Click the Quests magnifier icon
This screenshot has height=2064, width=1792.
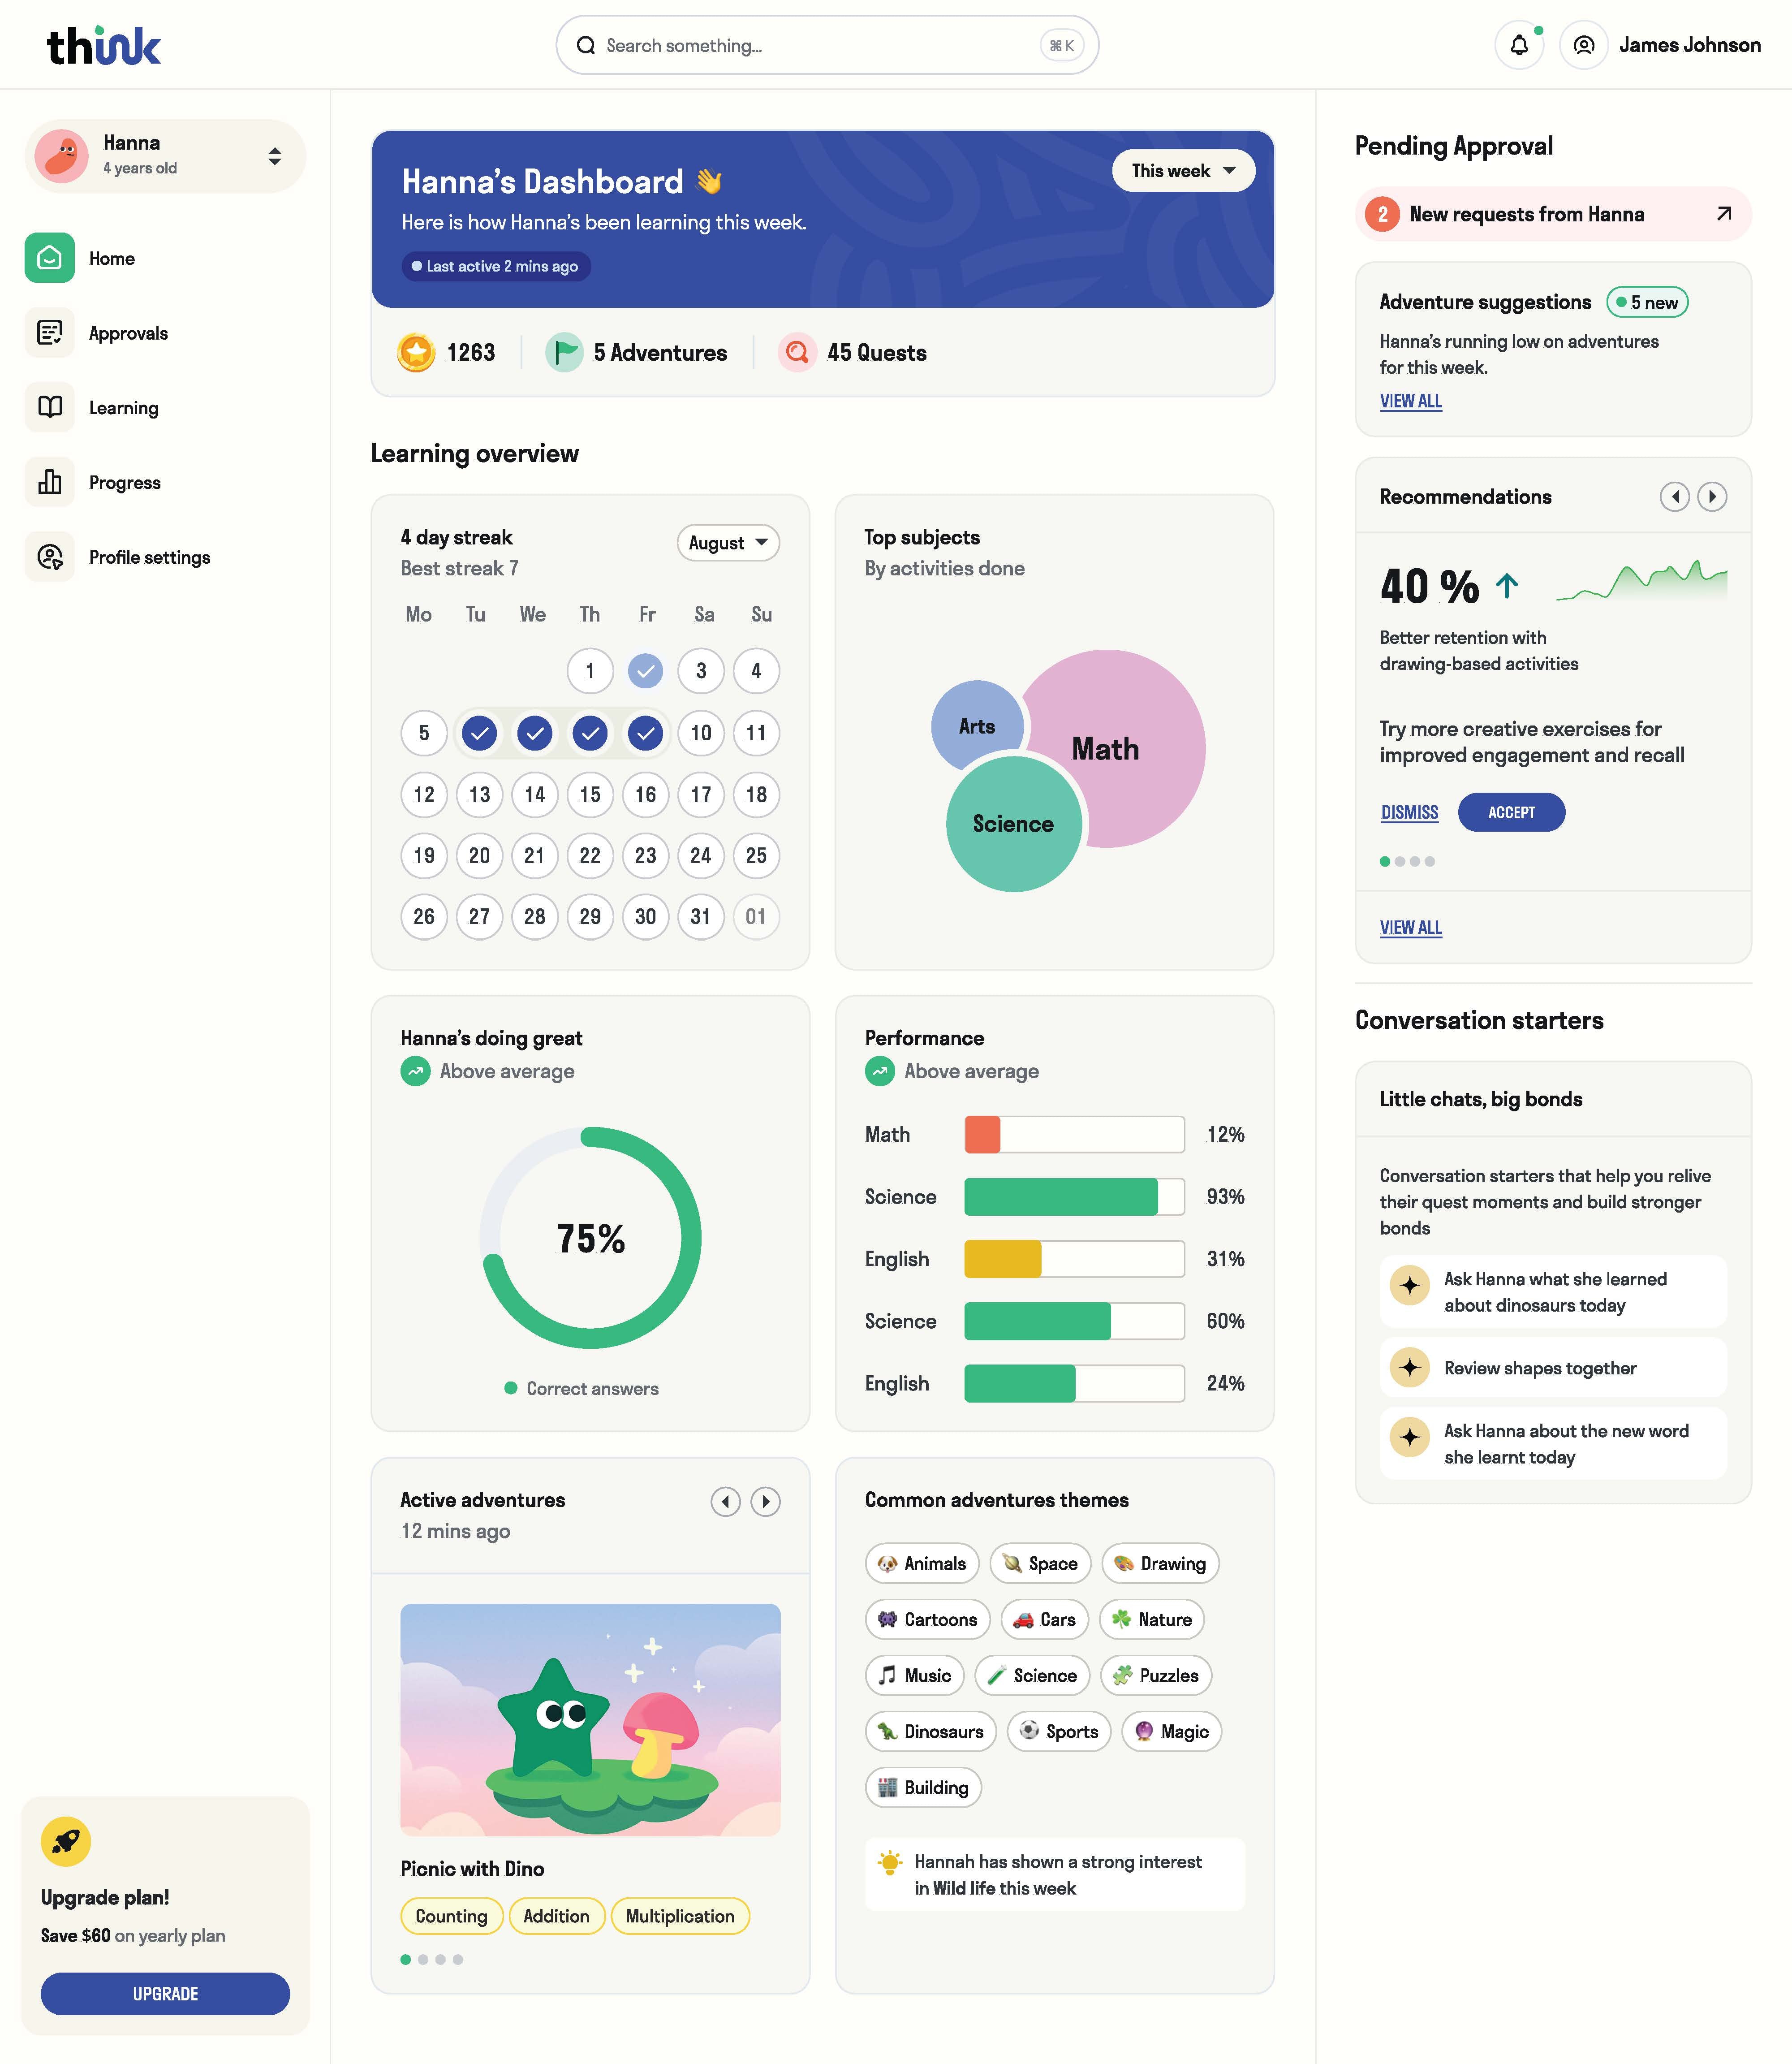[x=797, y=352]
